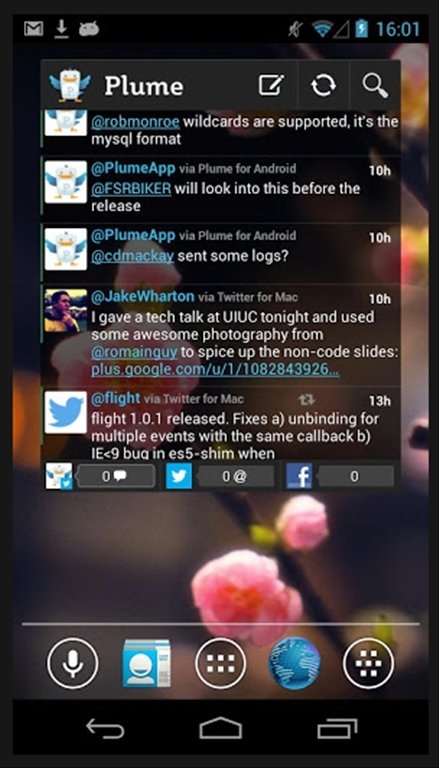The image size is (439, 768).
Task: Tap JakeWharton's profile photo
Action: tap(66, 311)
